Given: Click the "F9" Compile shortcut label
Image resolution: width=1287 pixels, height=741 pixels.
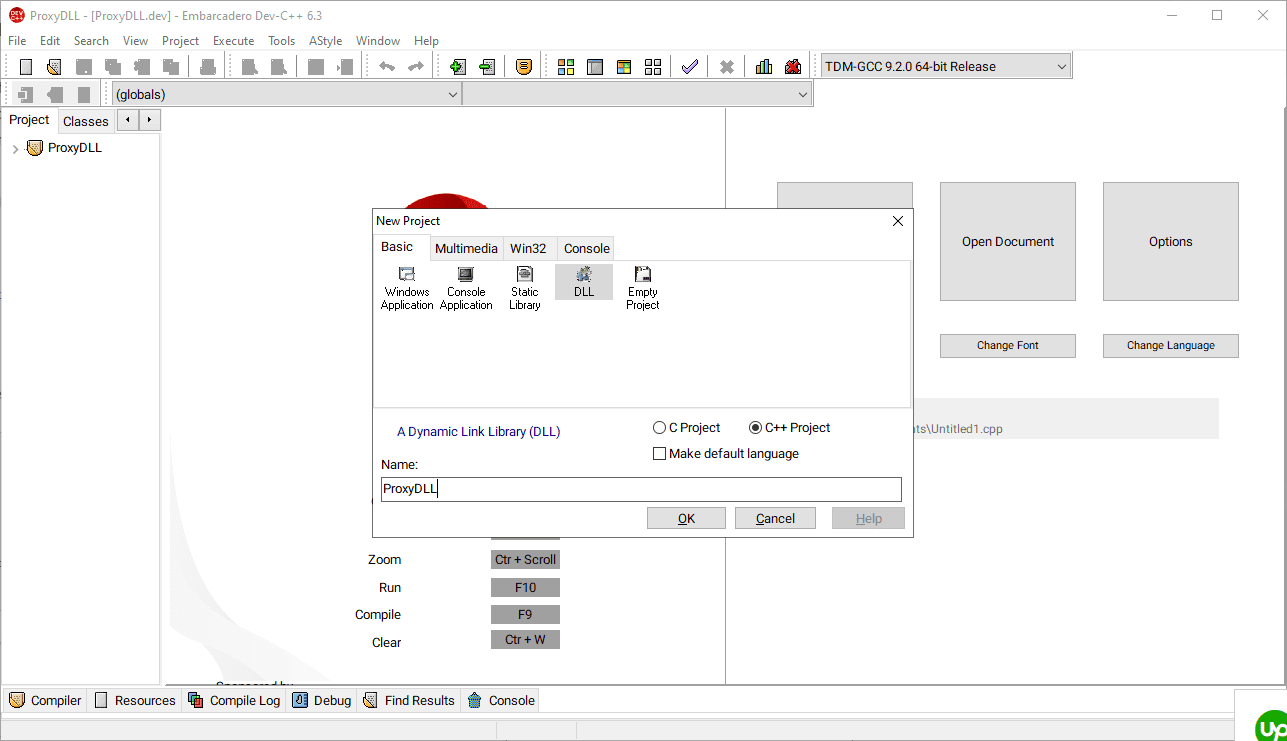Looking at the screenshot, I should pos(525,615).
